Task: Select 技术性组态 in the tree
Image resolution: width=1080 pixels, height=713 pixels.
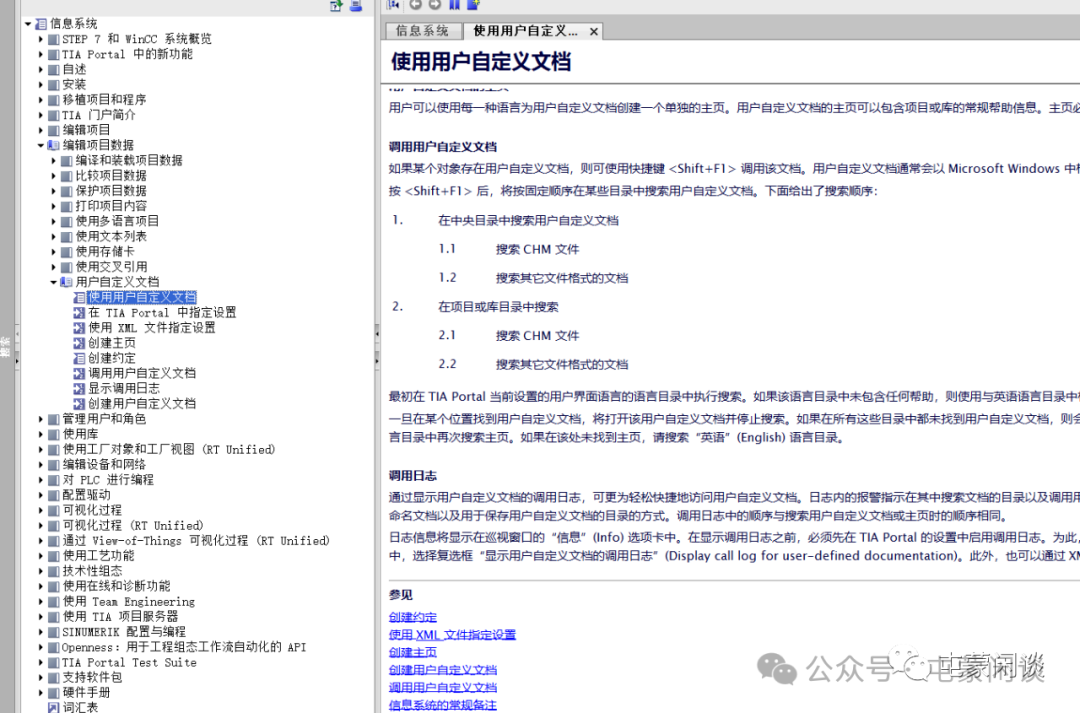Action: coord(92,571)
